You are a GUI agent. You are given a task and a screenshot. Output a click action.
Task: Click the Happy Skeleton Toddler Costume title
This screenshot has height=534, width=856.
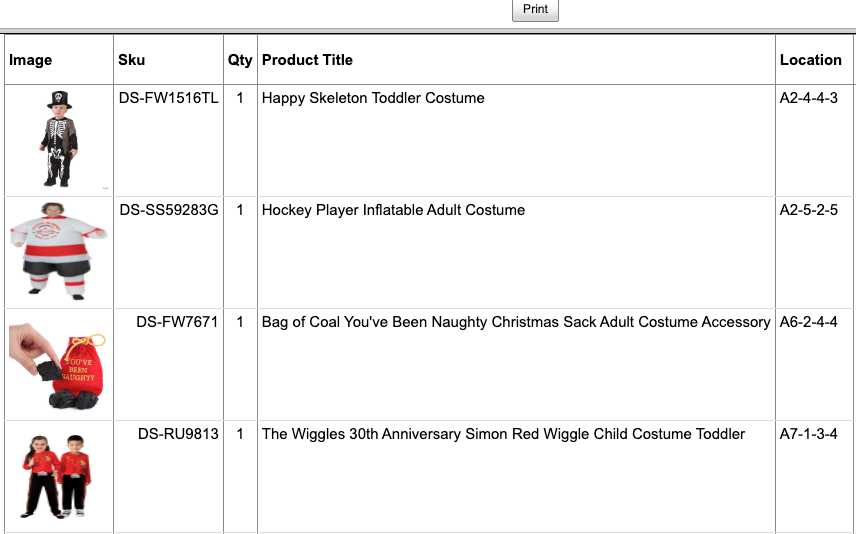(373, 98)
